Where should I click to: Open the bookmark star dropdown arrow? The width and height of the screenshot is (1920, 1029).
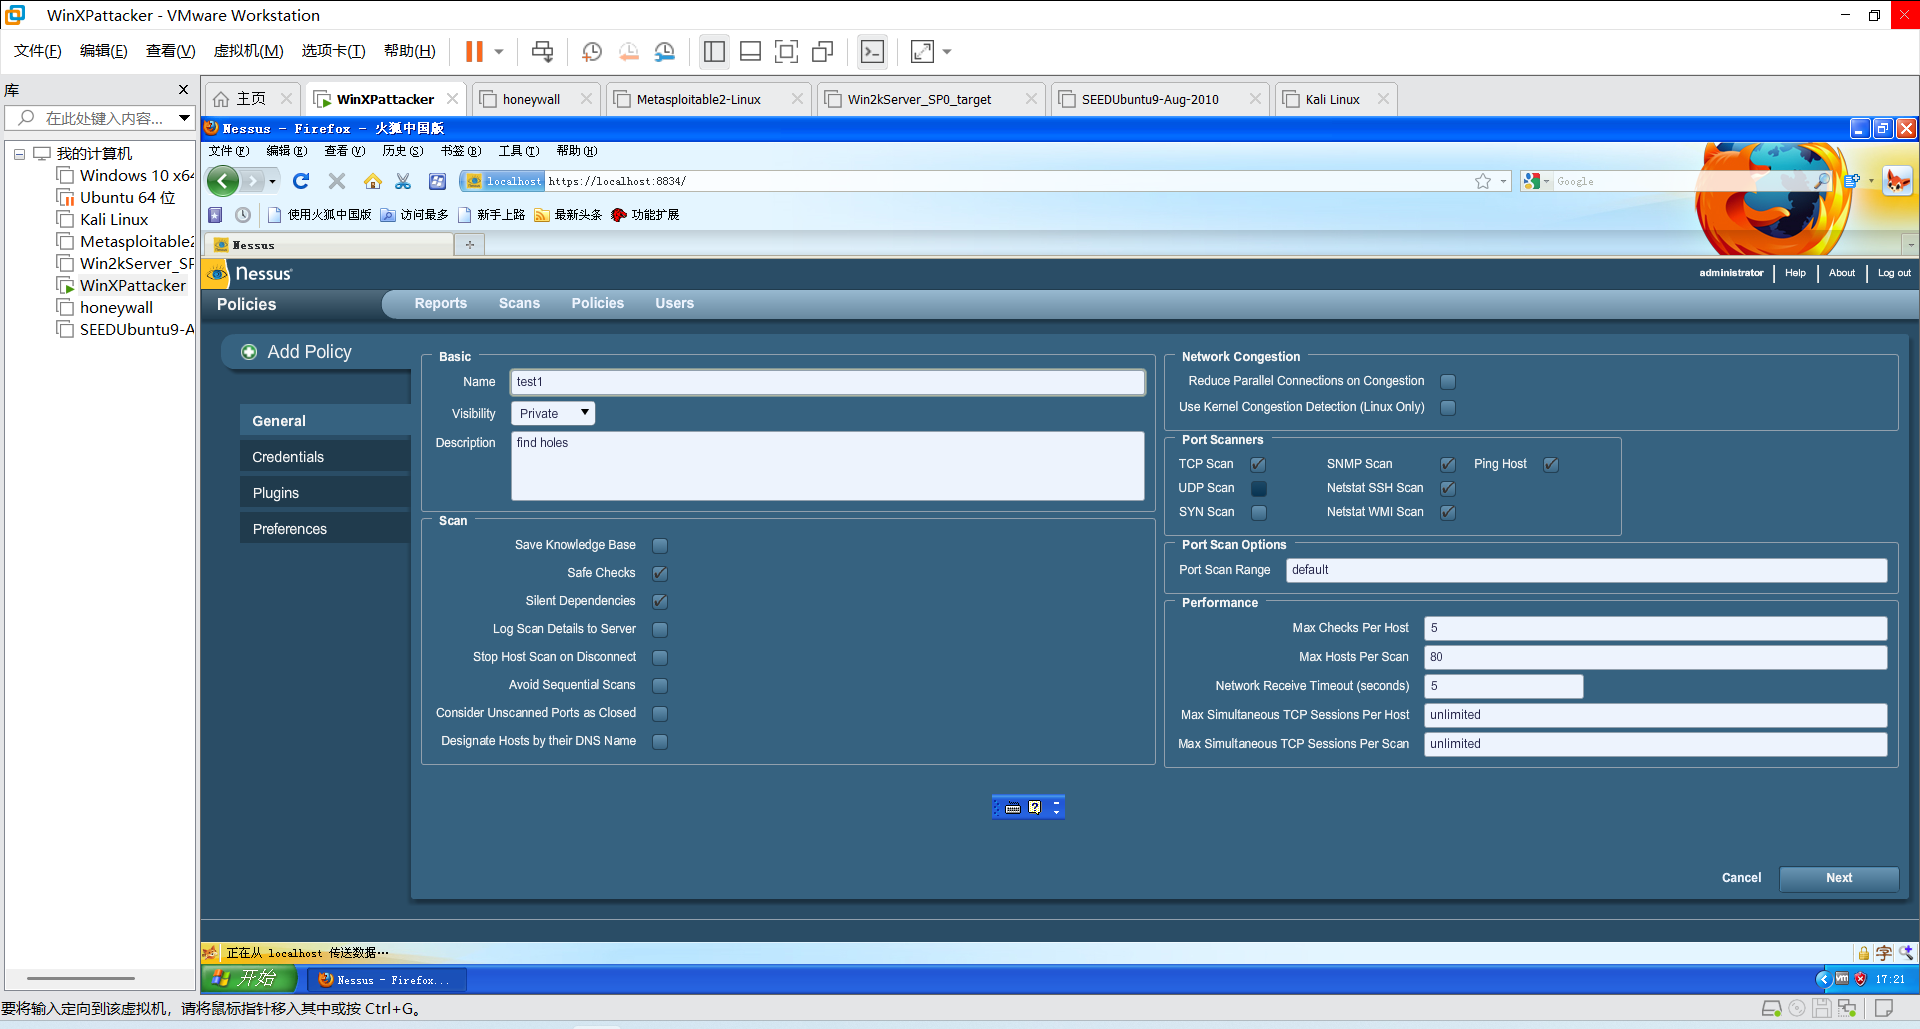[1503, 181]
